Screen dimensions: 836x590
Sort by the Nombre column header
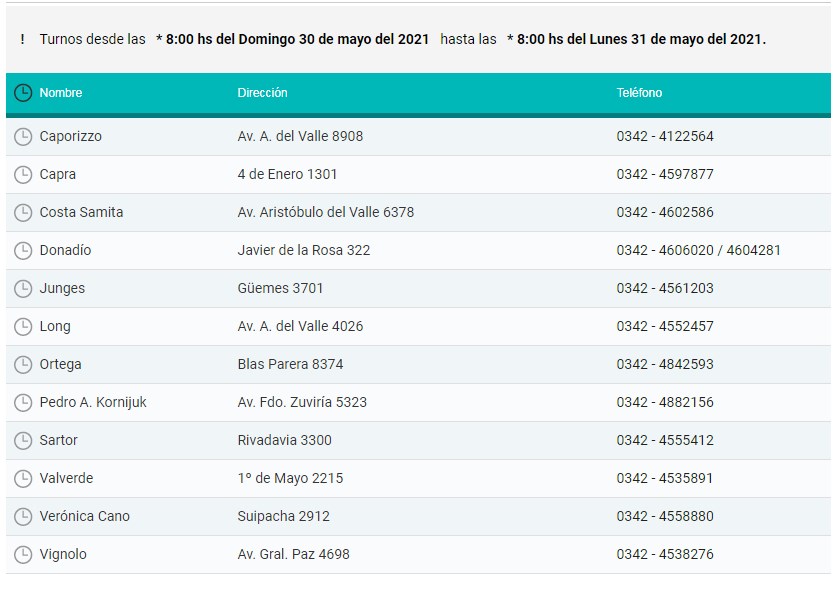(x=61, y=93)
